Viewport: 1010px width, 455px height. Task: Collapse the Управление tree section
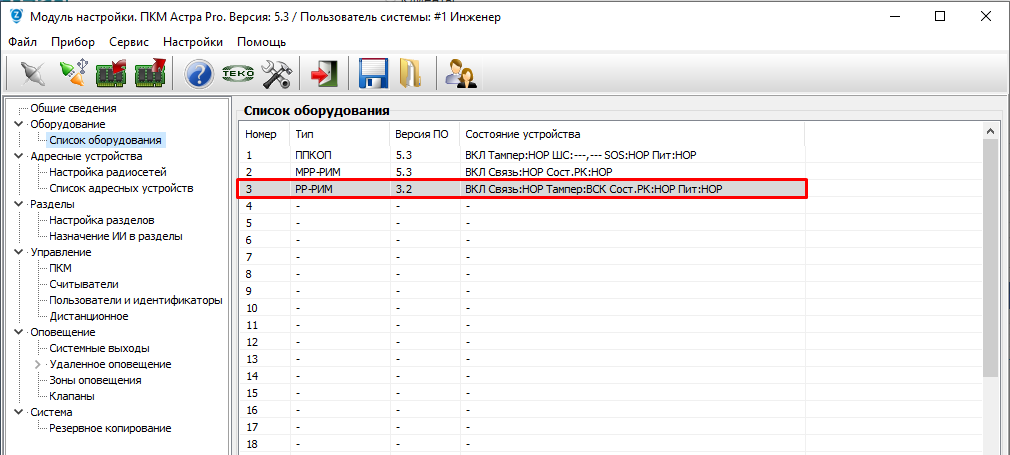(18, 252)
